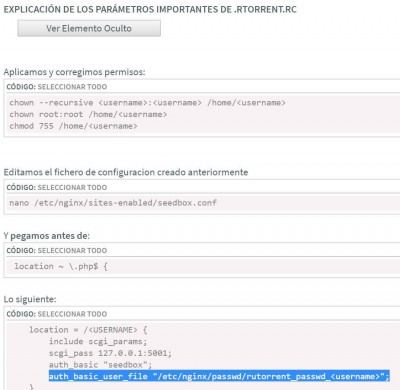Select all code in the Lo siguiente block
The height and width of the screenshot is (390, 400).
[72, 314]
